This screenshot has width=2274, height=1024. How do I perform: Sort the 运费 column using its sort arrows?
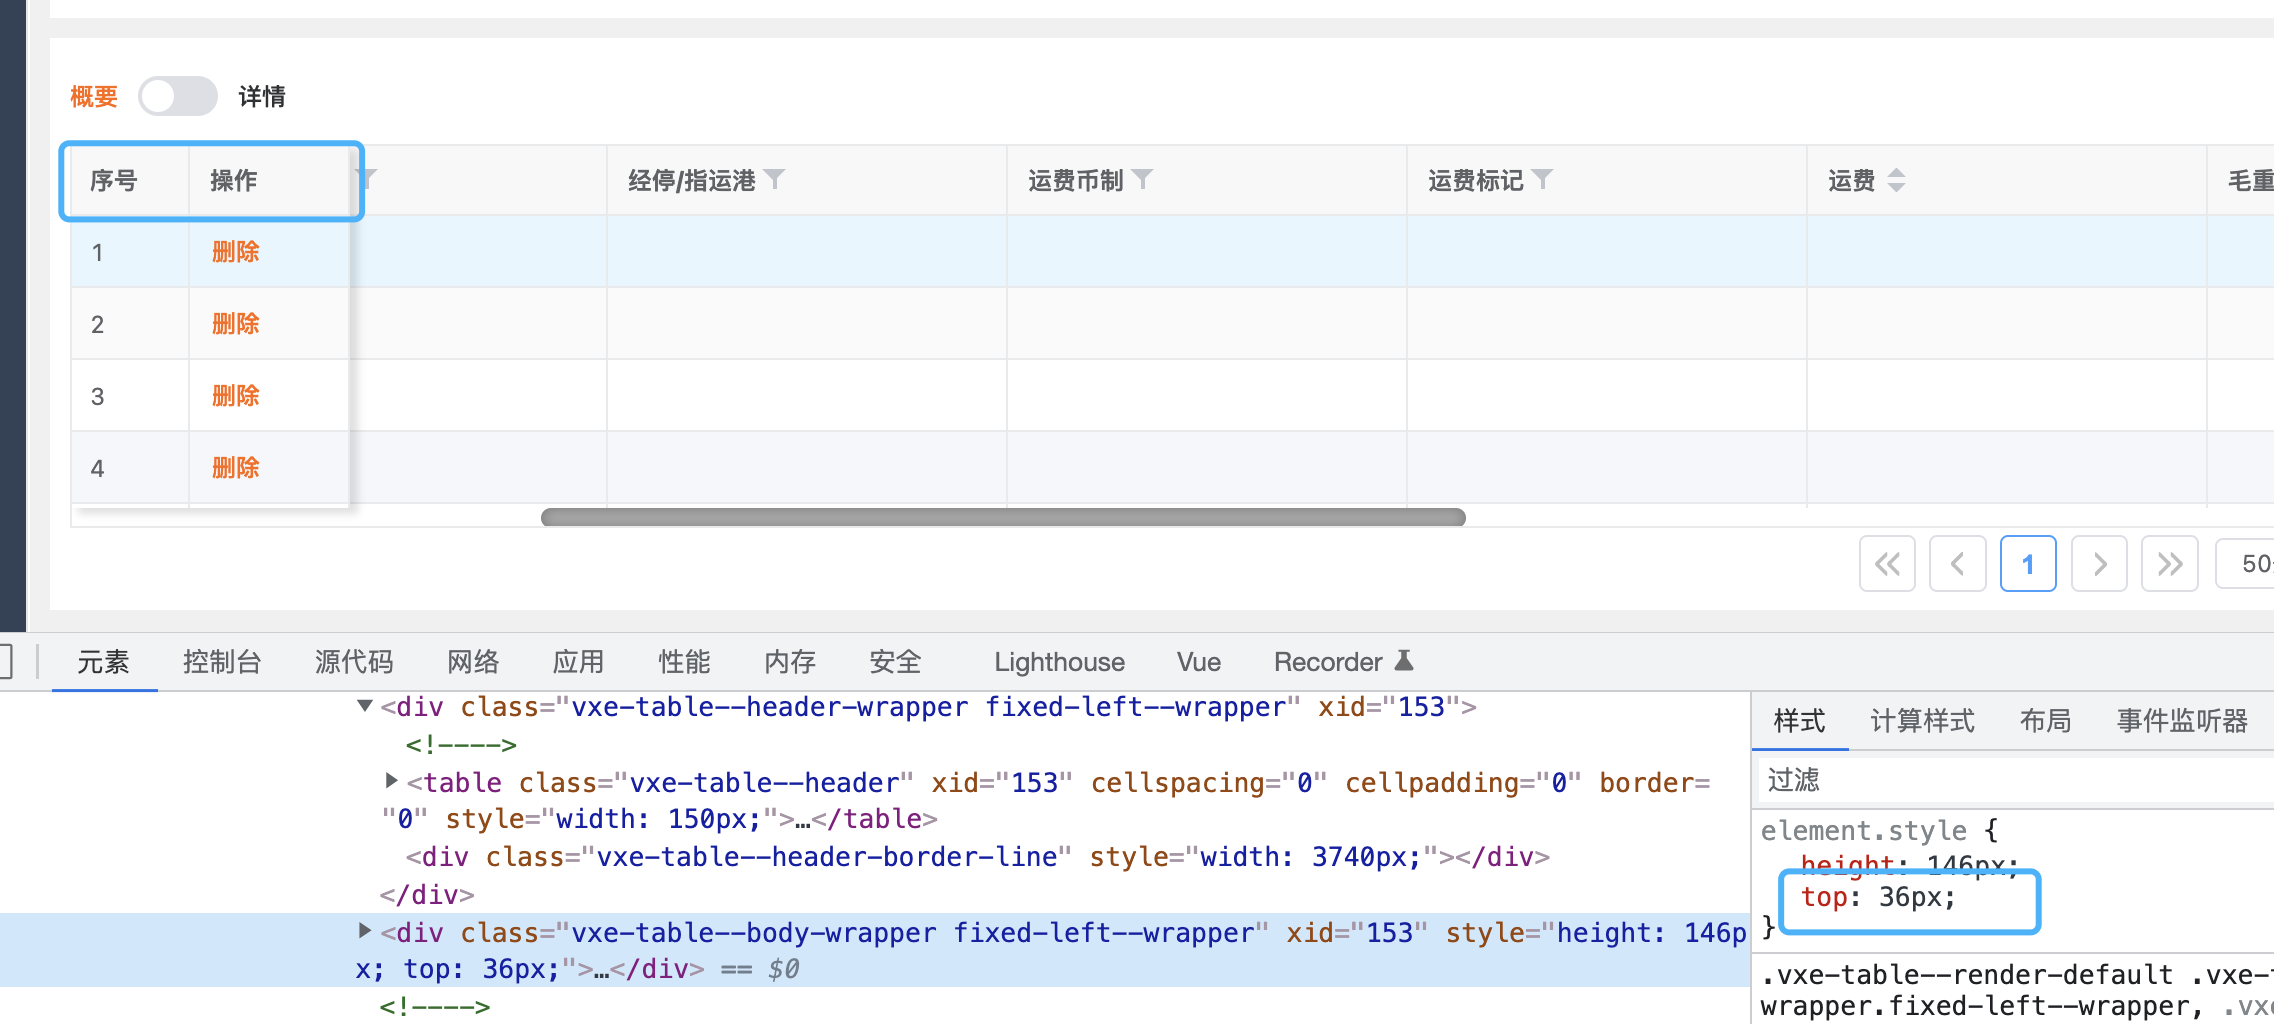pyautogui.click(x=1897, y=180)
